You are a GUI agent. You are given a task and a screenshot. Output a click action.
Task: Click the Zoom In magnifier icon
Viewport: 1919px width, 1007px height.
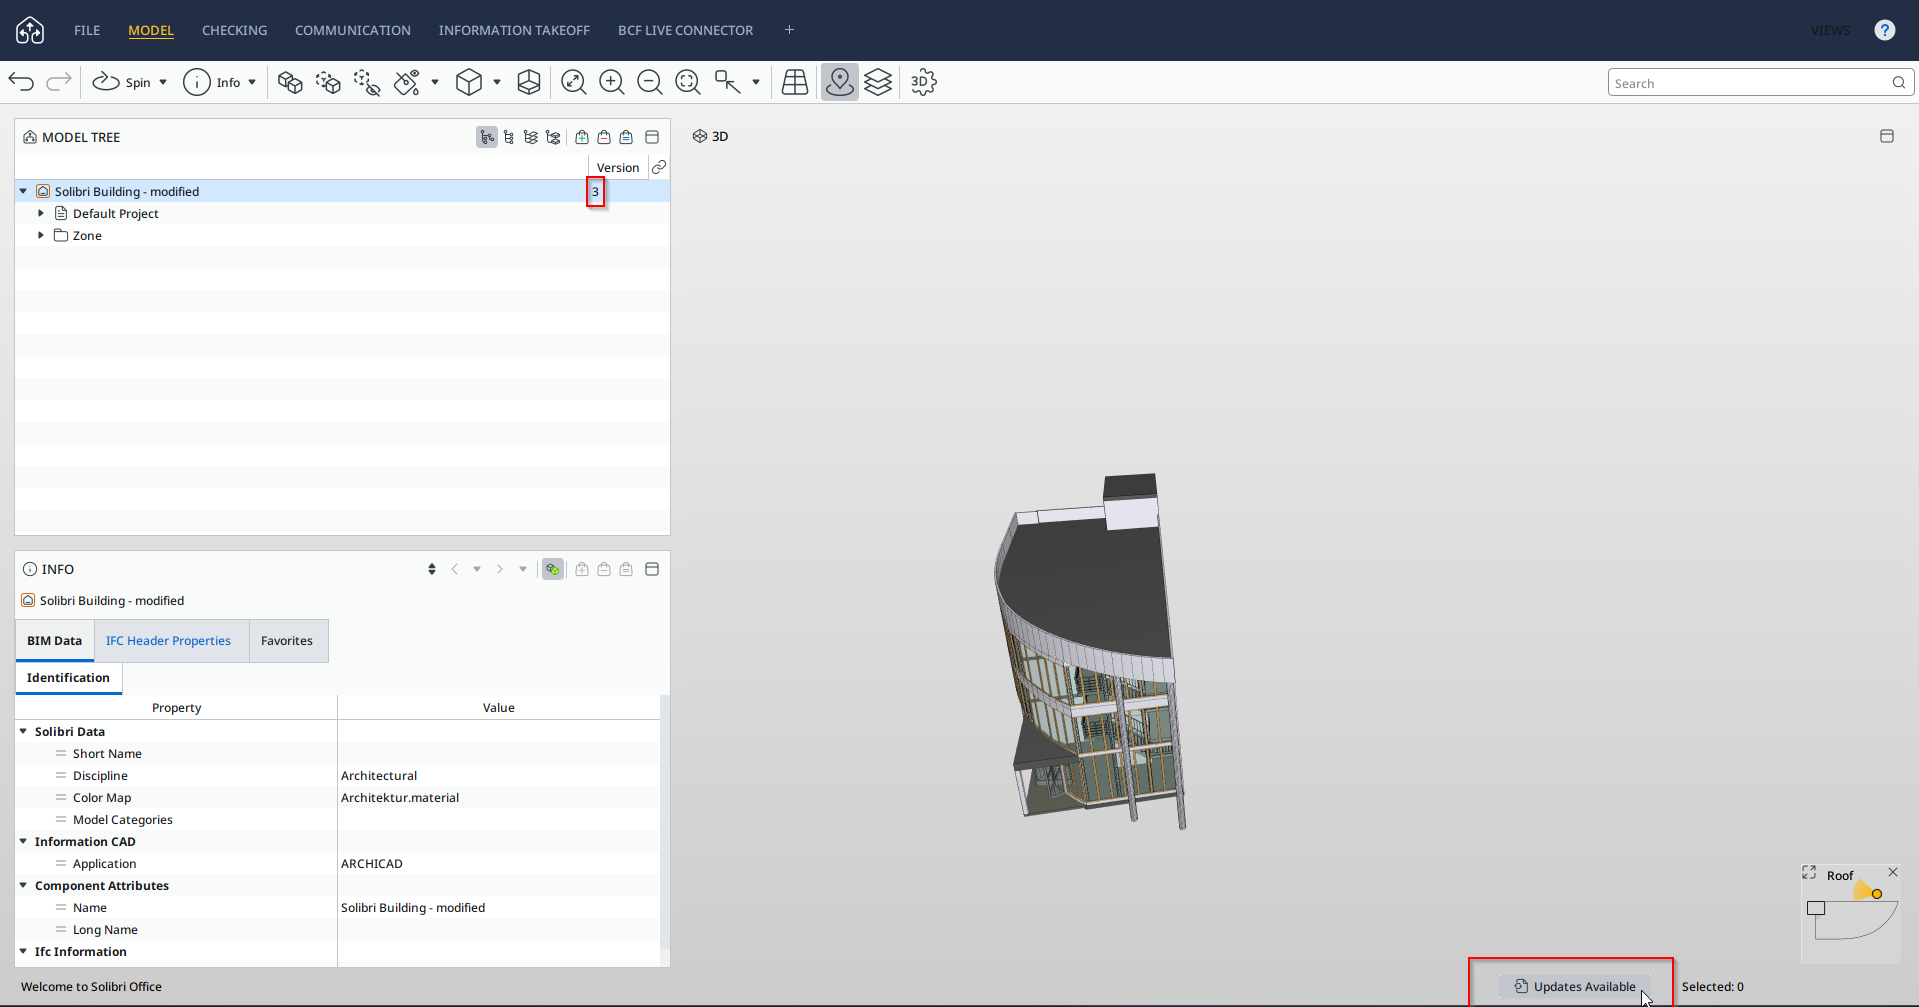[x=612, y=82]
